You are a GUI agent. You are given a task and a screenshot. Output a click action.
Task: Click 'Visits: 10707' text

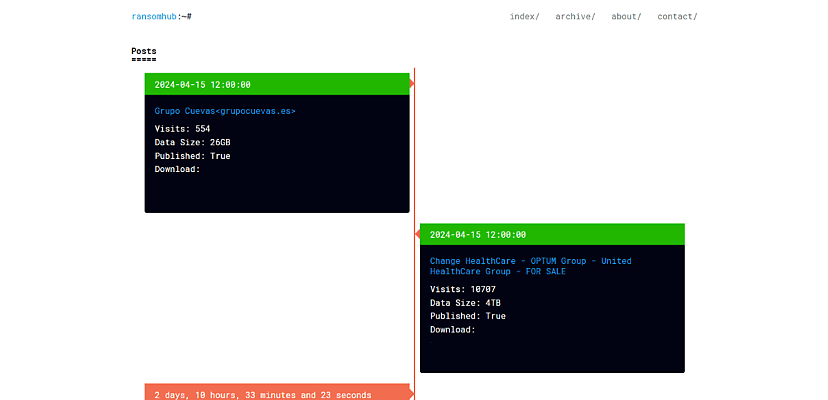pos(463,289)
